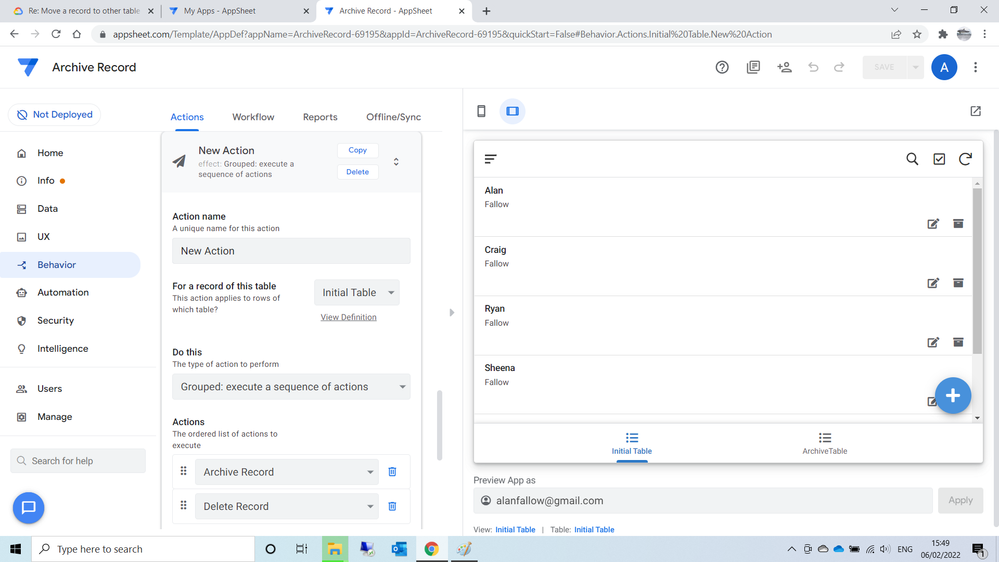Viewport: 999px width, 562px height.
Task: Open the three-dot more menu in header
Action: click(975, 67)
